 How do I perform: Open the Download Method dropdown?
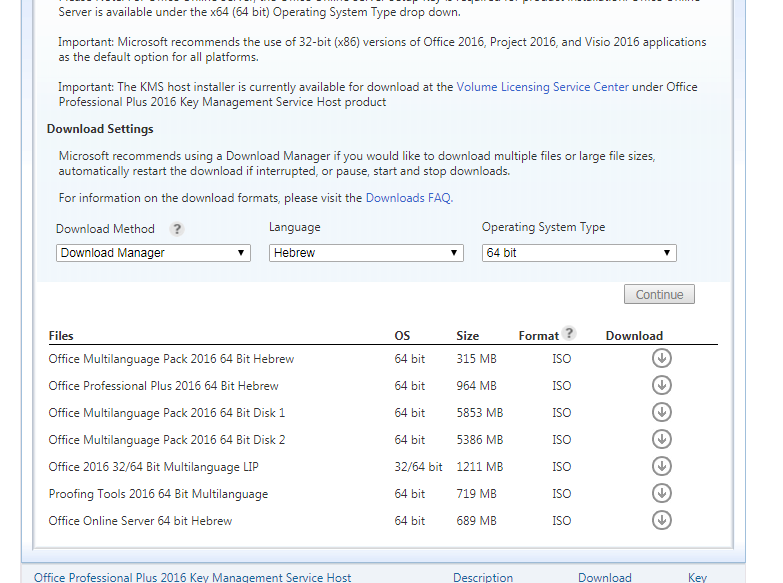153,253
